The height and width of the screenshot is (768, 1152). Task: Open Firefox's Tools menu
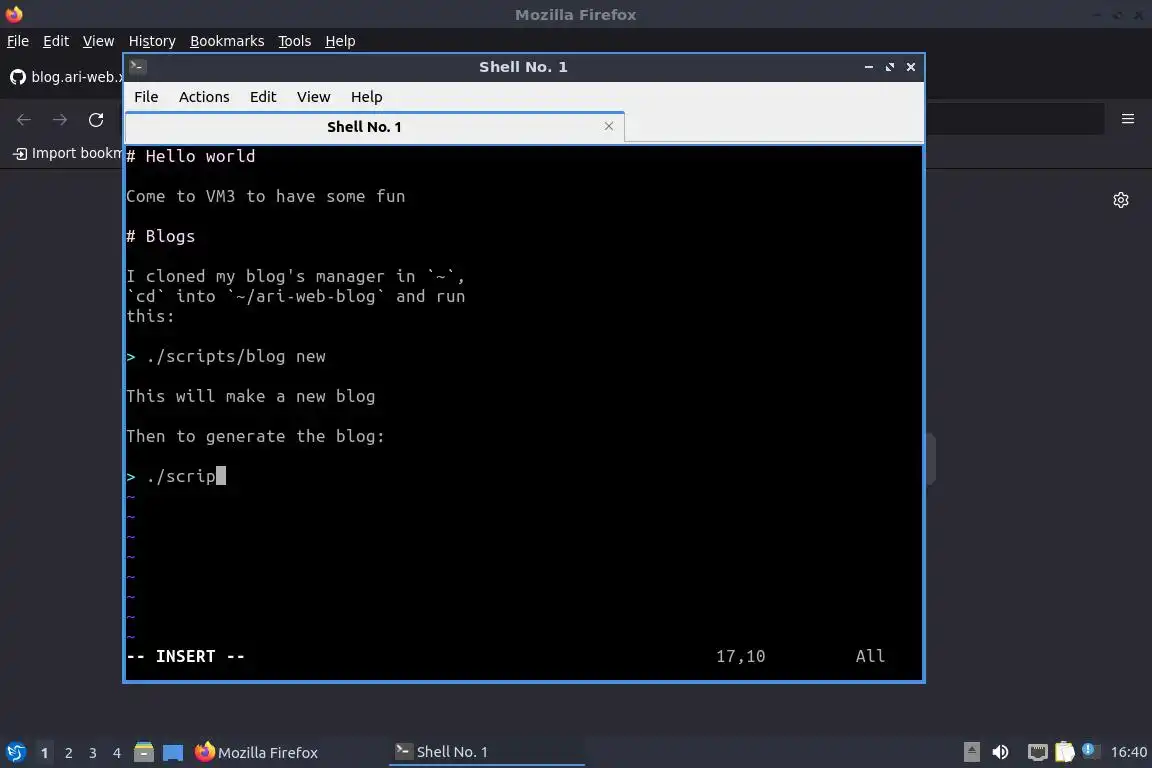(295, 41)
